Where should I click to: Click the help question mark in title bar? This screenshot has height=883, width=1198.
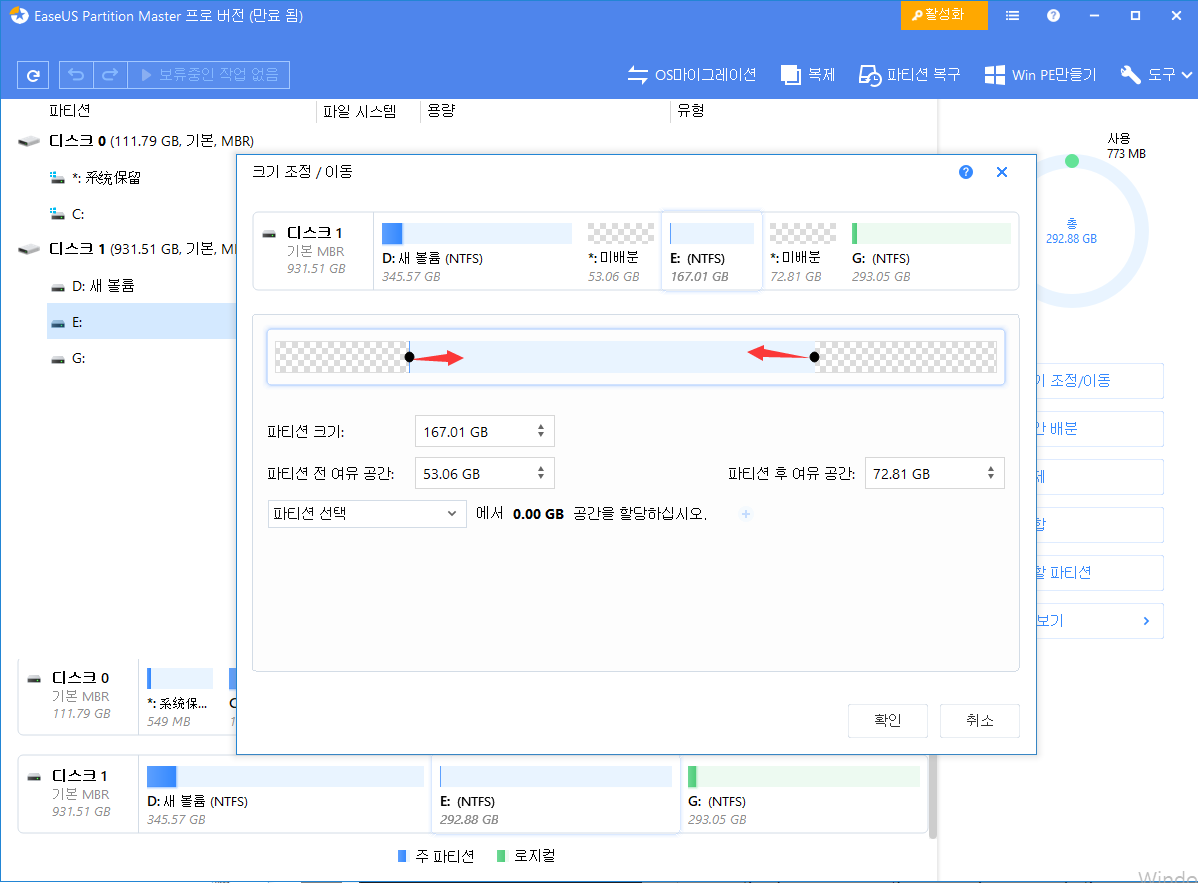click(x=1051, y=15)
